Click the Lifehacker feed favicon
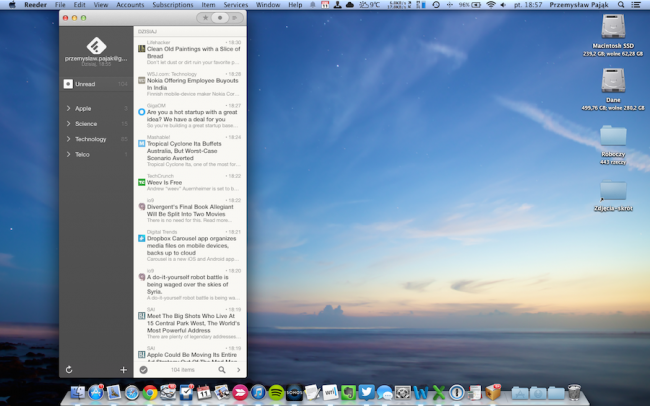 pos(141,49)
